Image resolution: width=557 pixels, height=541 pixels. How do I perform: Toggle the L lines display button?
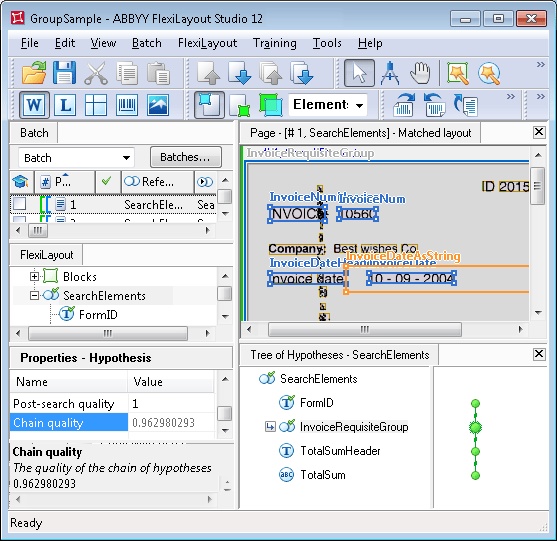[x=65, y=105]
